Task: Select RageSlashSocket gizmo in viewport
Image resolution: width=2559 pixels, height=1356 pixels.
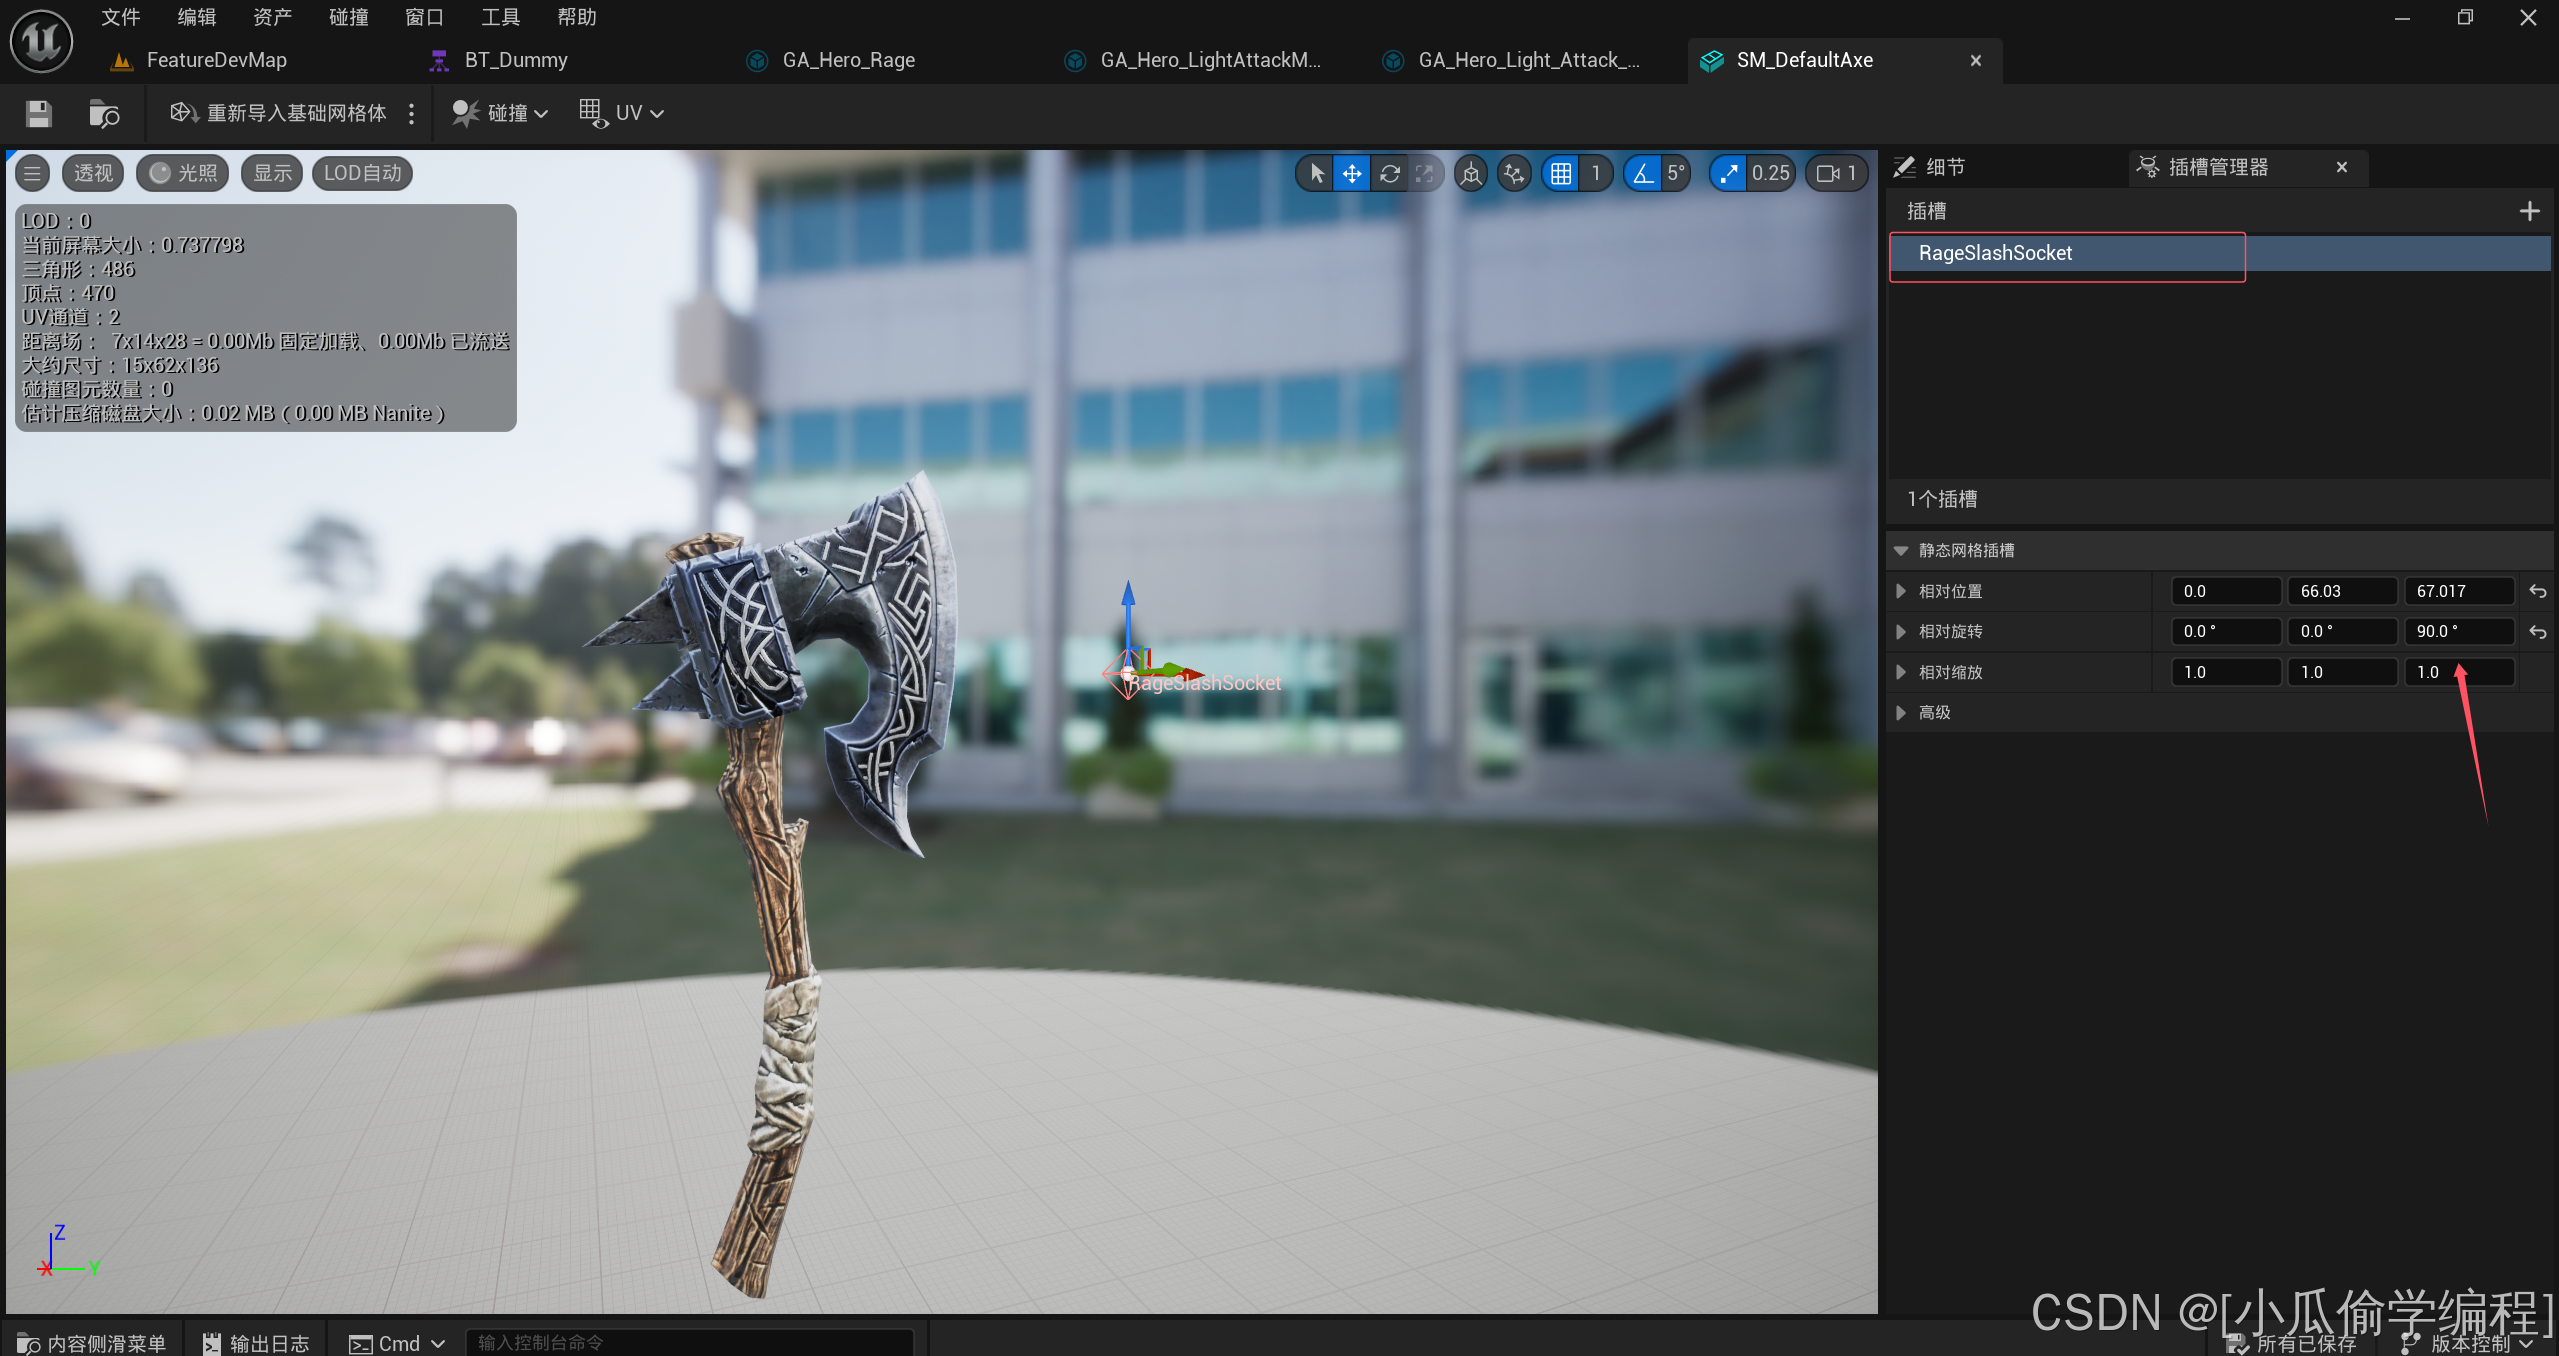Action: (1128, 674)
